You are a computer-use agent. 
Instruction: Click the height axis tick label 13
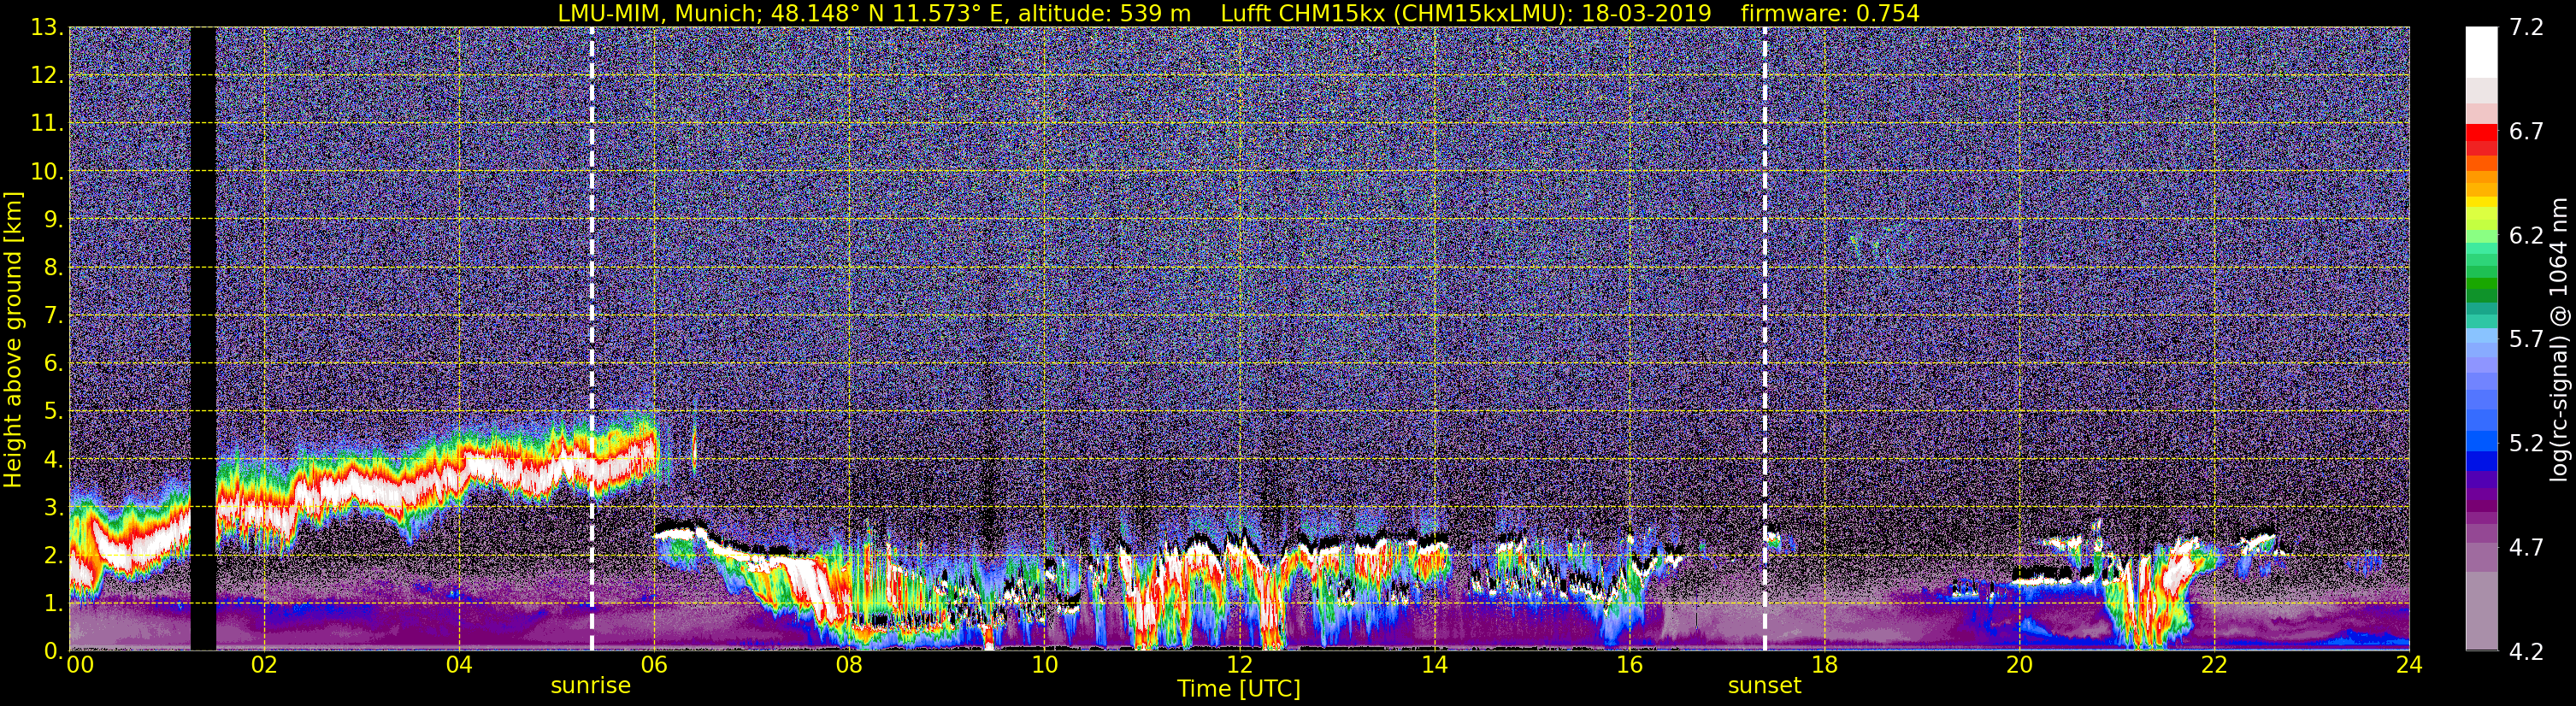pyautogui.click(x=47, y=28)
